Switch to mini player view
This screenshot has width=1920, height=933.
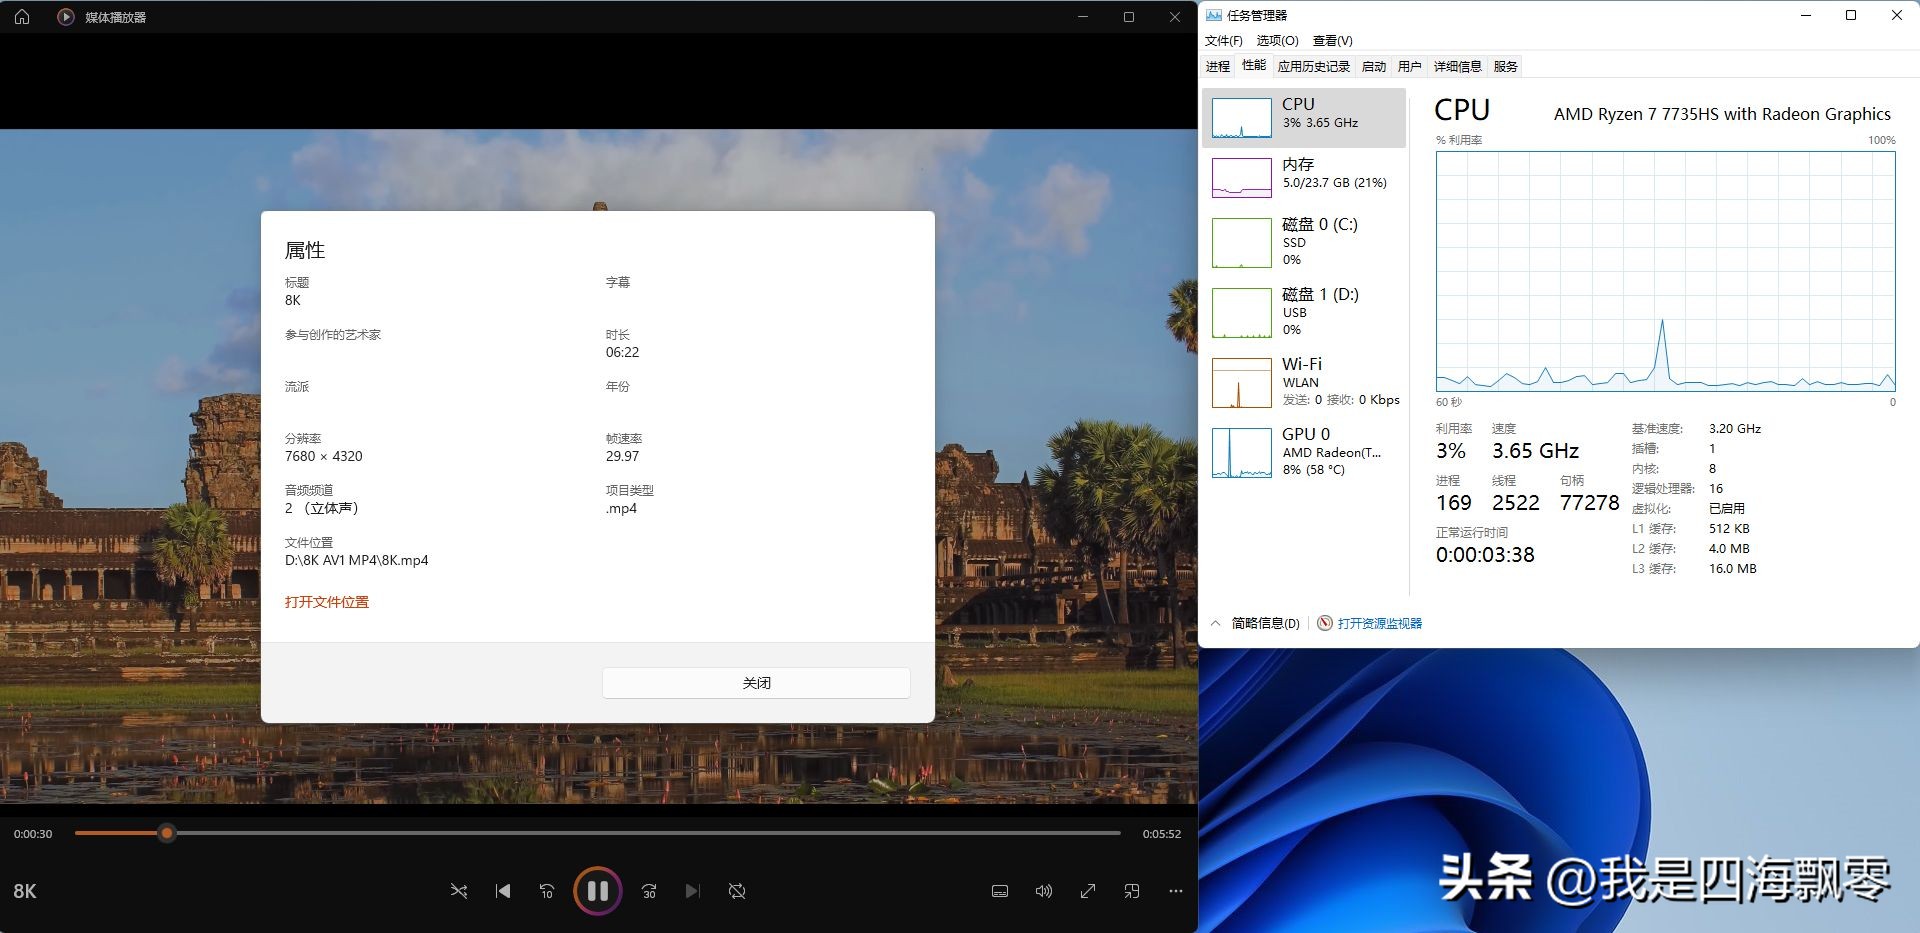click(1131, 890)
